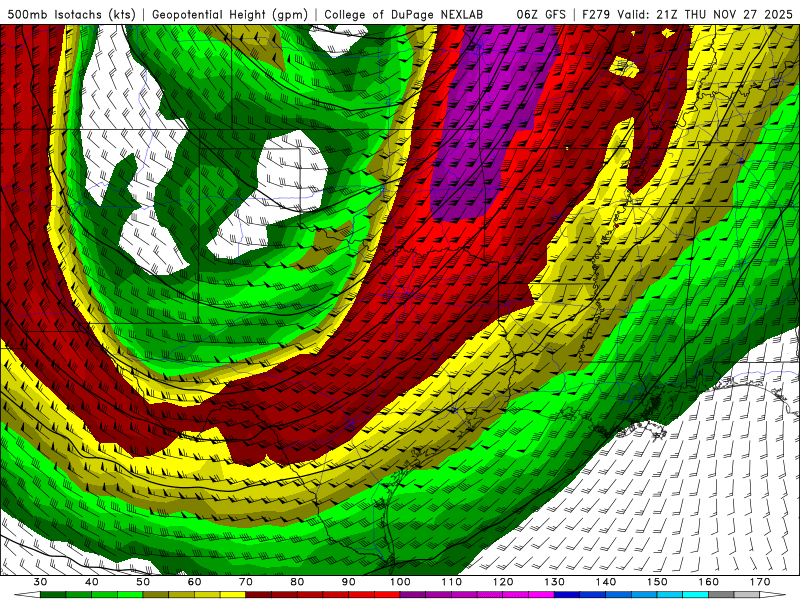Click the '30' label on the color scale

(x=40, y=582)
